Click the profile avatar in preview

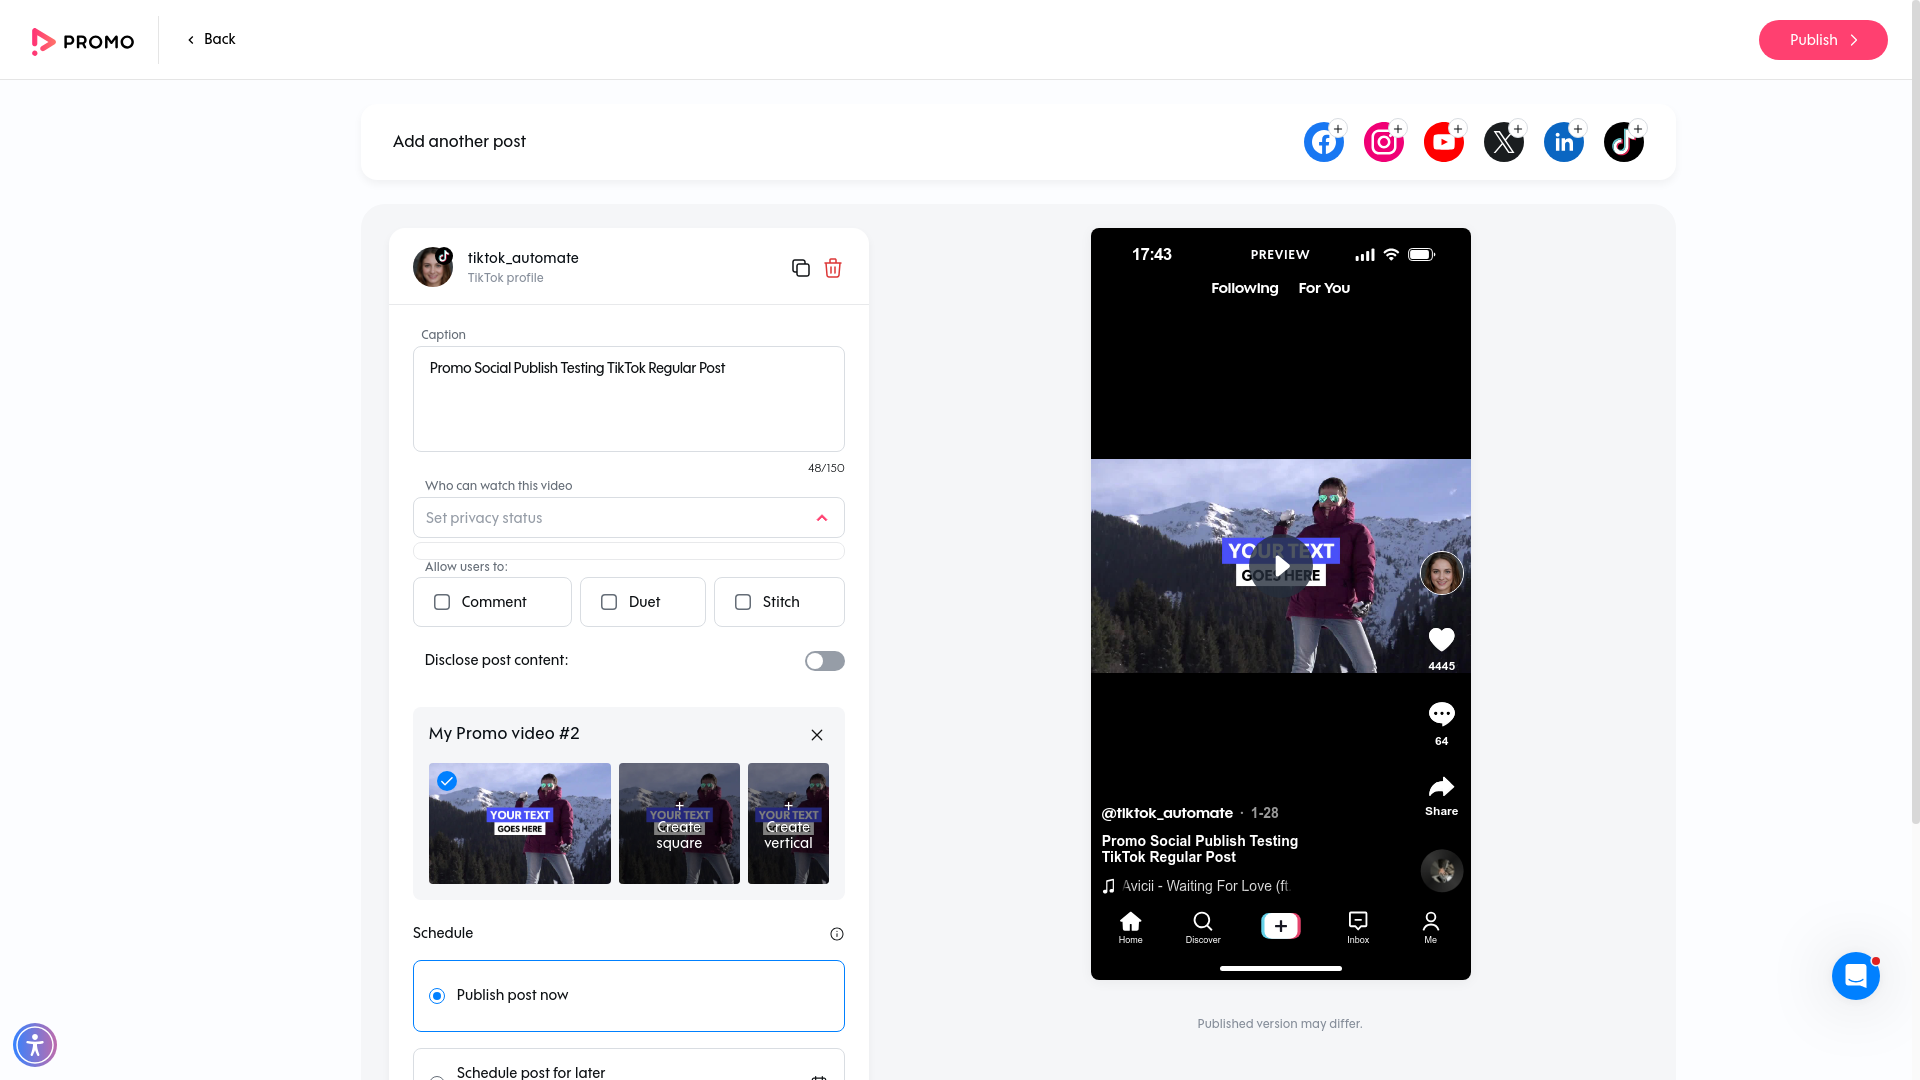(x=1442, y=573)
